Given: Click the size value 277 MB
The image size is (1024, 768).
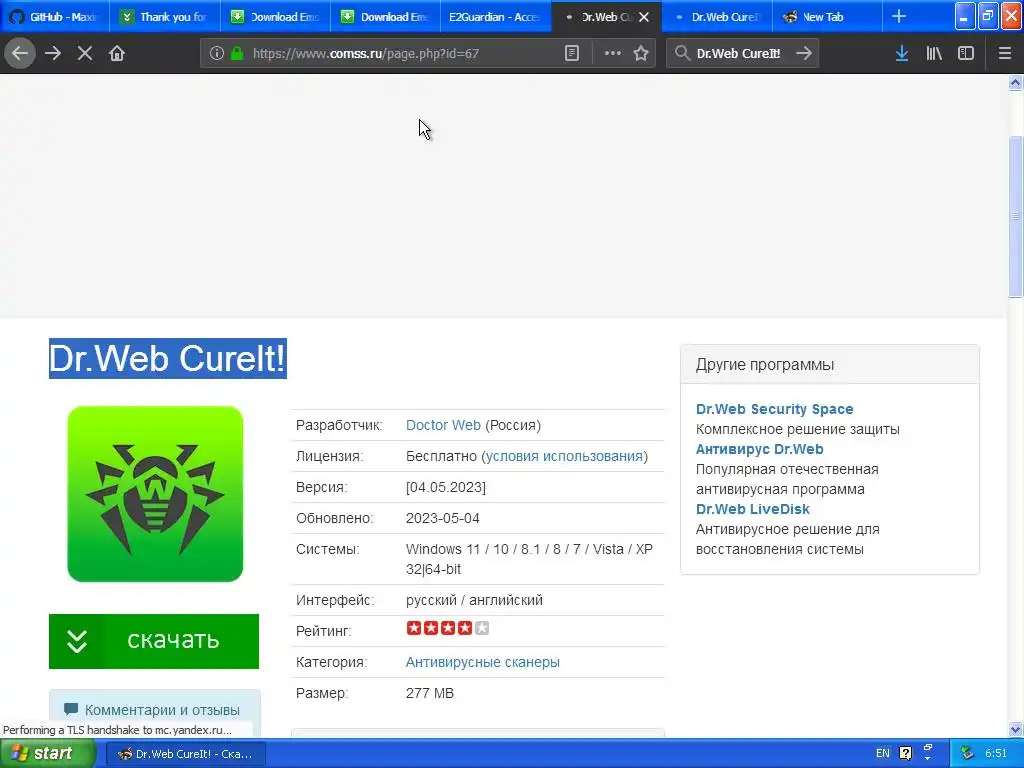Looking at the screenshot, I should [x=429, y=693].
